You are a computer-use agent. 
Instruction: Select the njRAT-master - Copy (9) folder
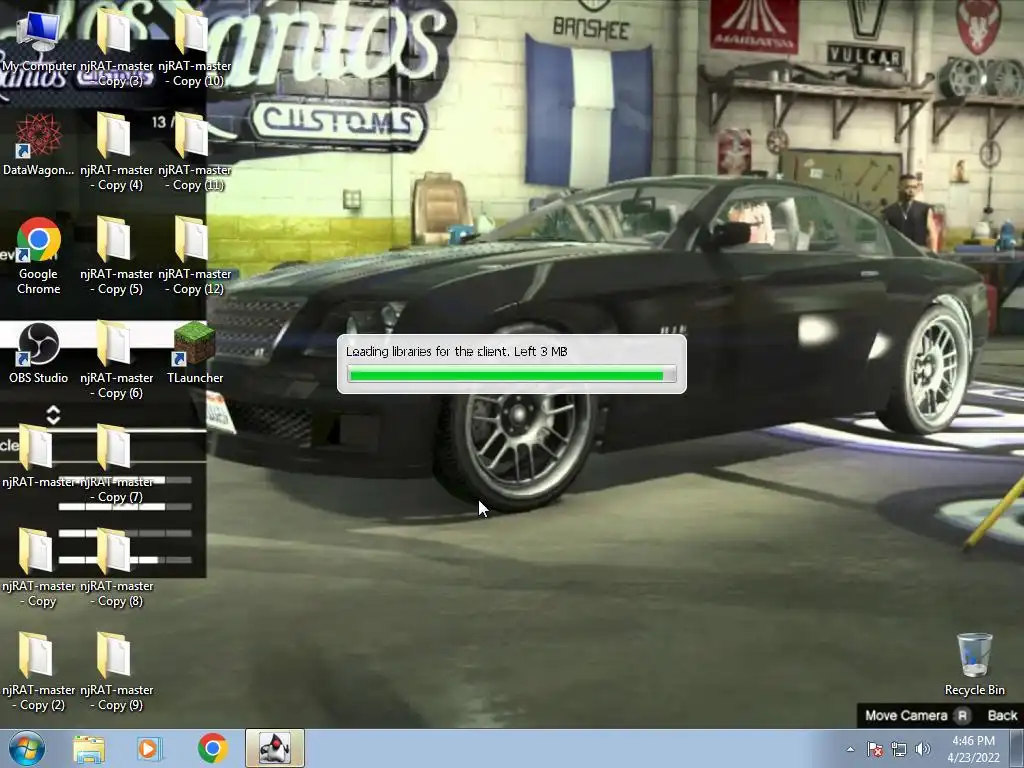point(116,672)
